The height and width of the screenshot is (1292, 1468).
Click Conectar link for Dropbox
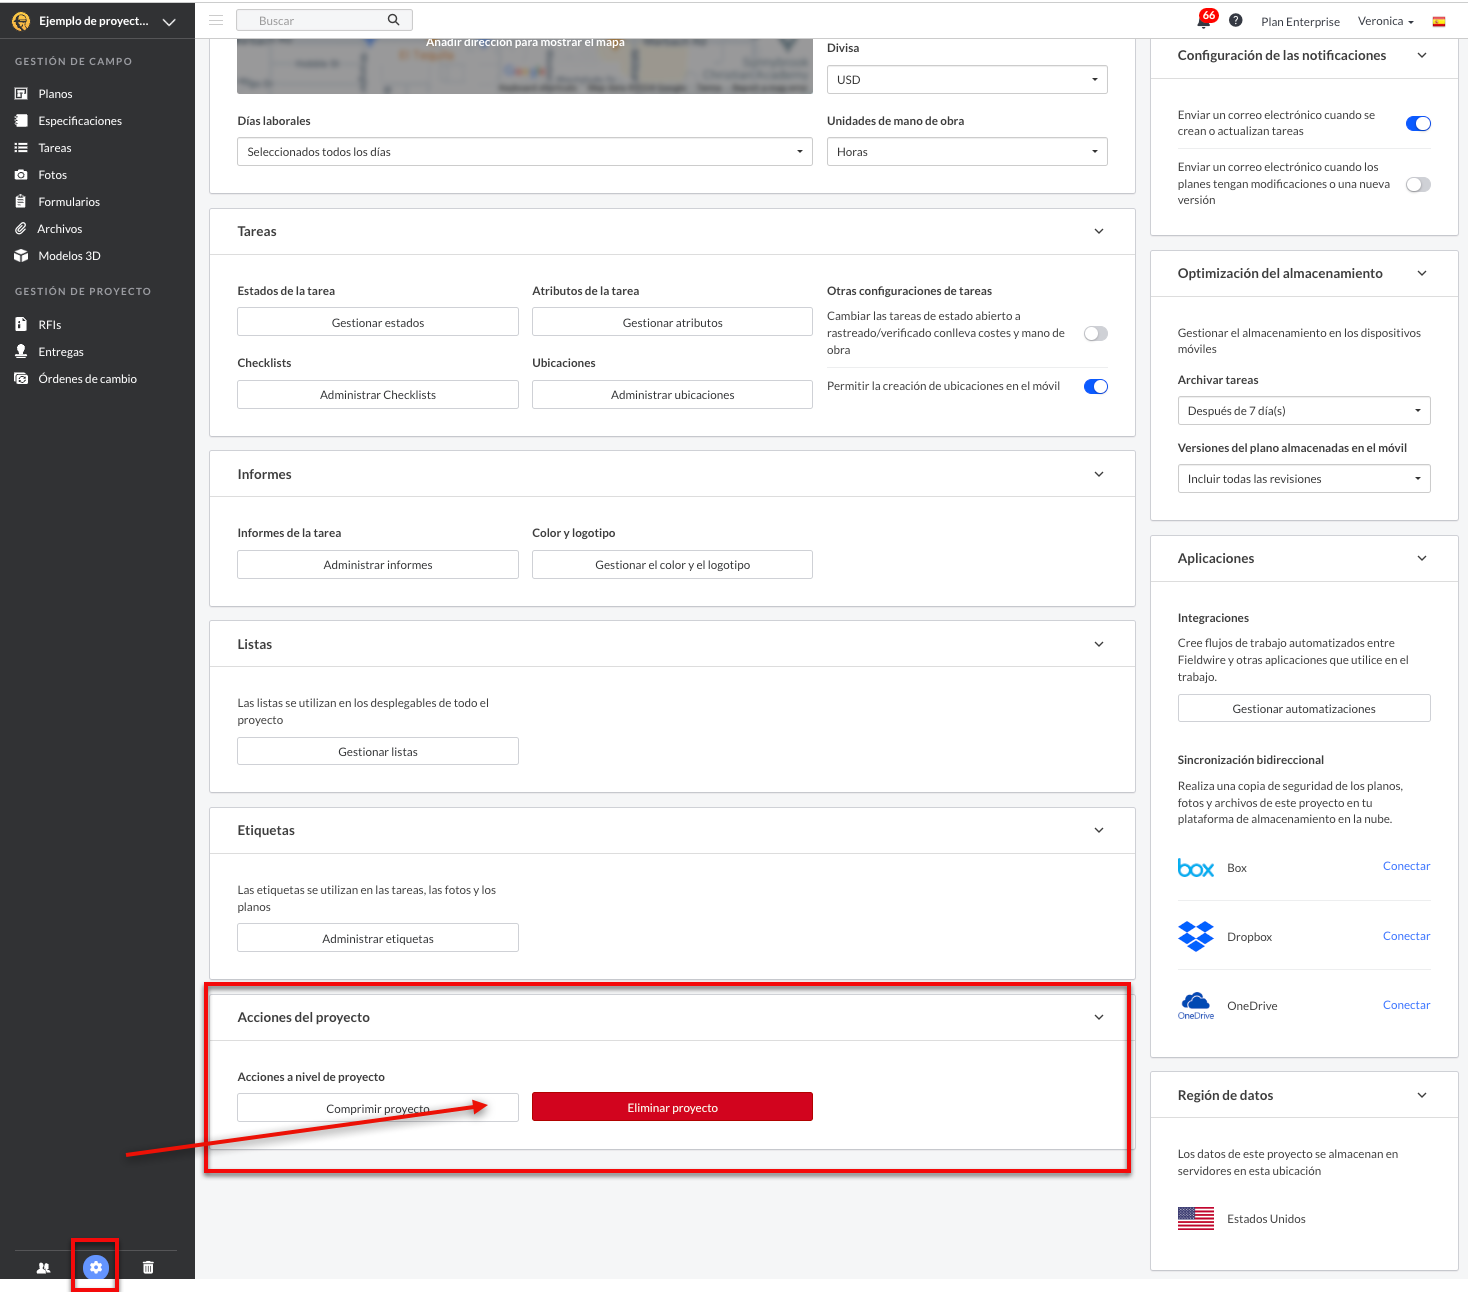click(1406, 936)
